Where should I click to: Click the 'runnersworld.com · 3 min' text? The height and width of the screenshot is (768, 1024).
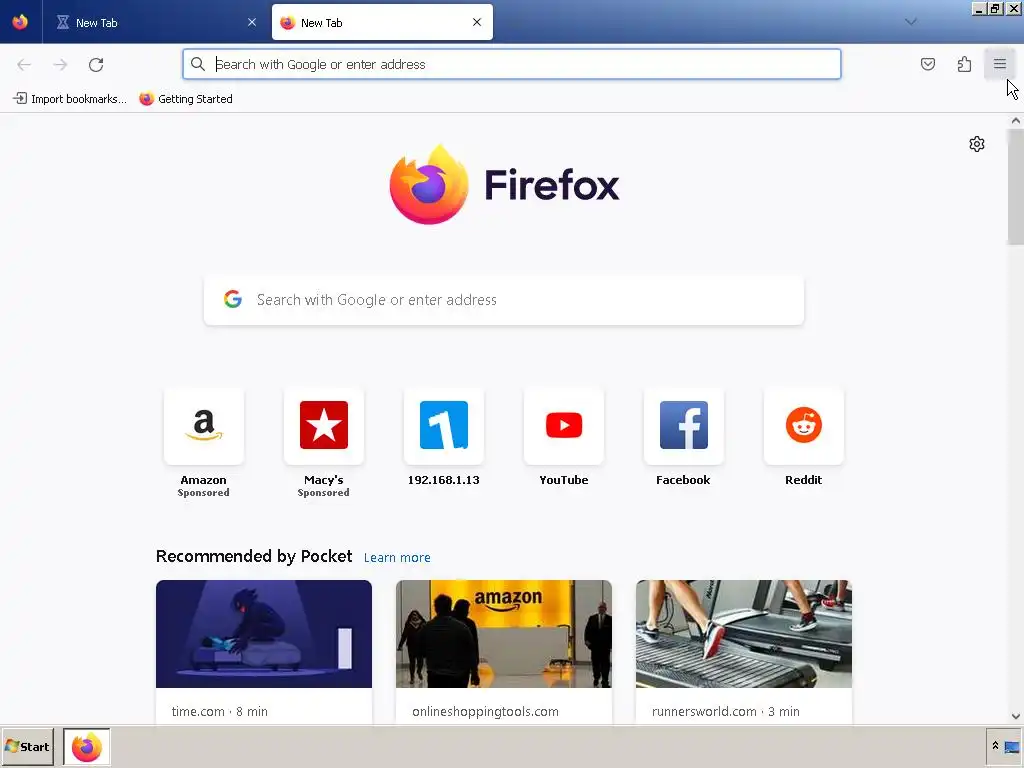[726, 712]
